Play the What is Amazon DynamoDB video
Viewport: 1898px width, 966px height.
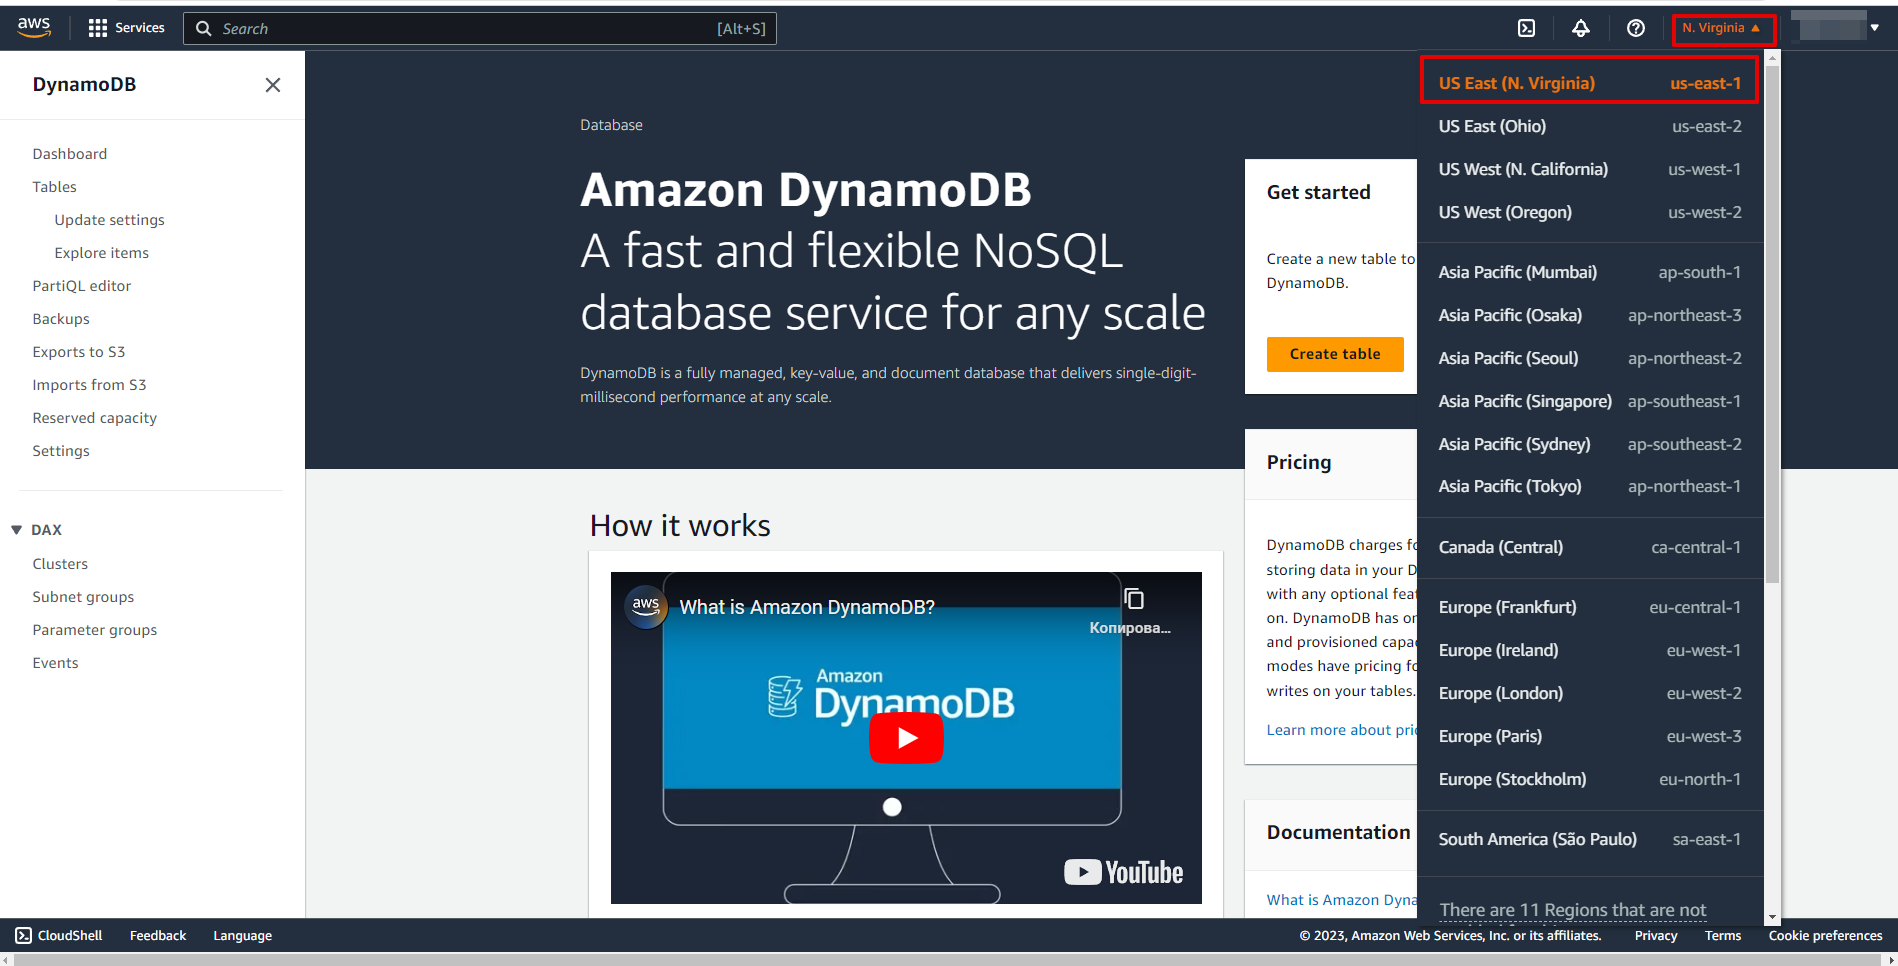[906, 738]
